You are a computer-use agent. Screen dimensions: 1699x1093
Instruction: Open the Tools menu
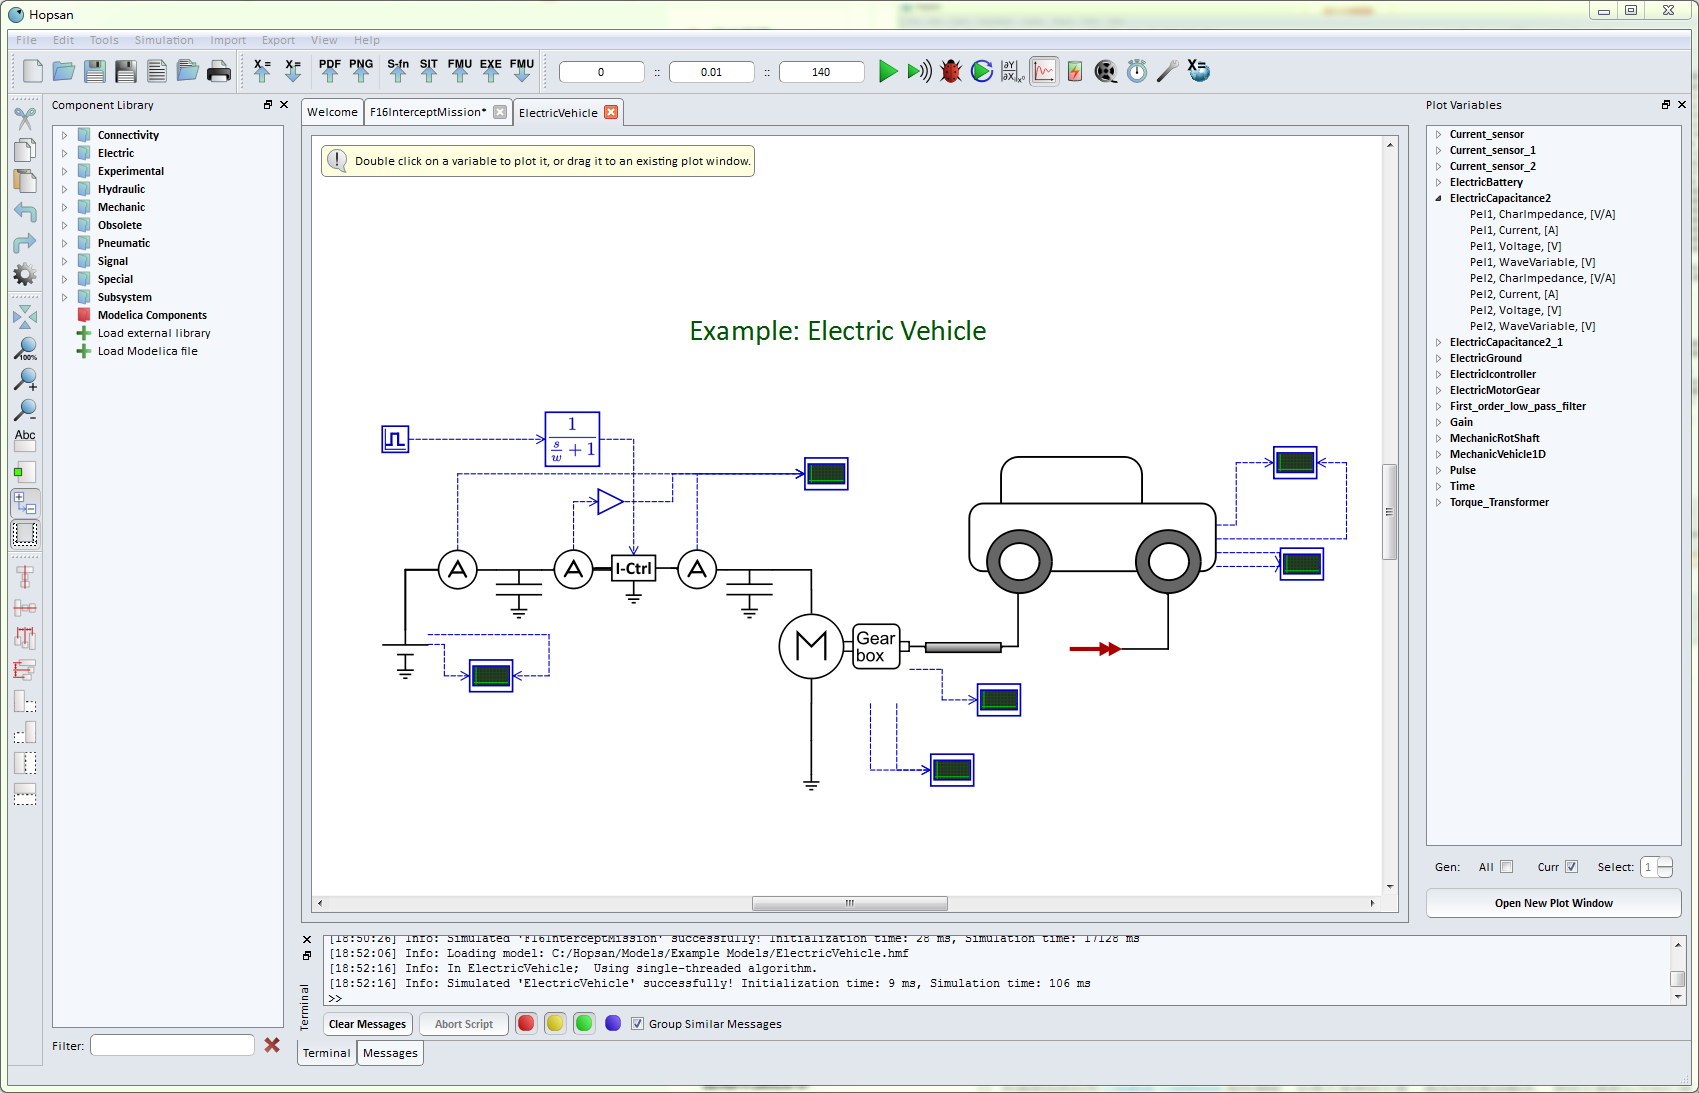click(x=104, y=40)
